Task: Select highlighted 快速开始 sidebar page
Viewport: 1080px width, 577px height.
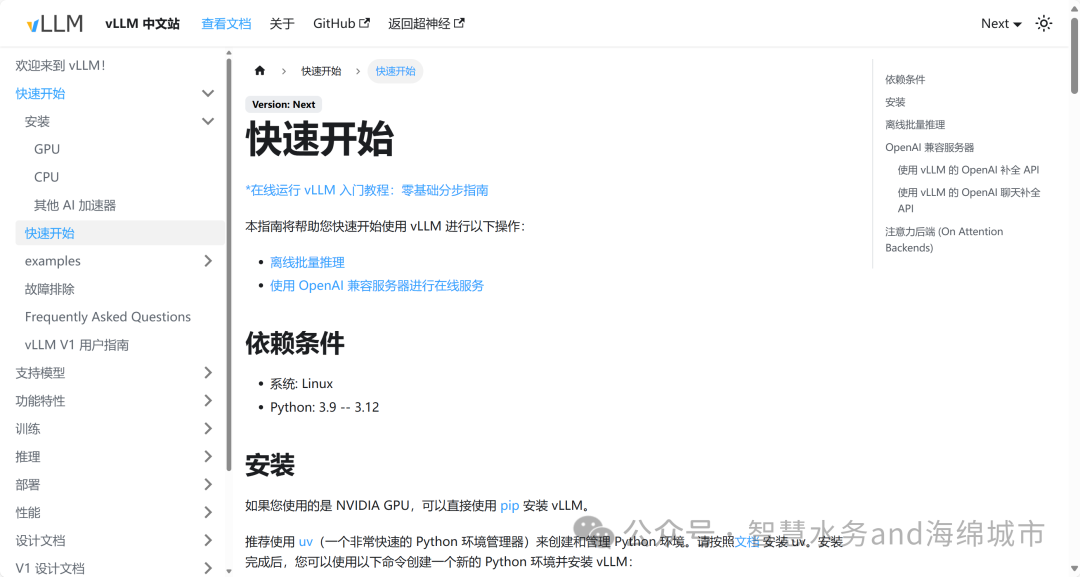Action: [120, 233]
